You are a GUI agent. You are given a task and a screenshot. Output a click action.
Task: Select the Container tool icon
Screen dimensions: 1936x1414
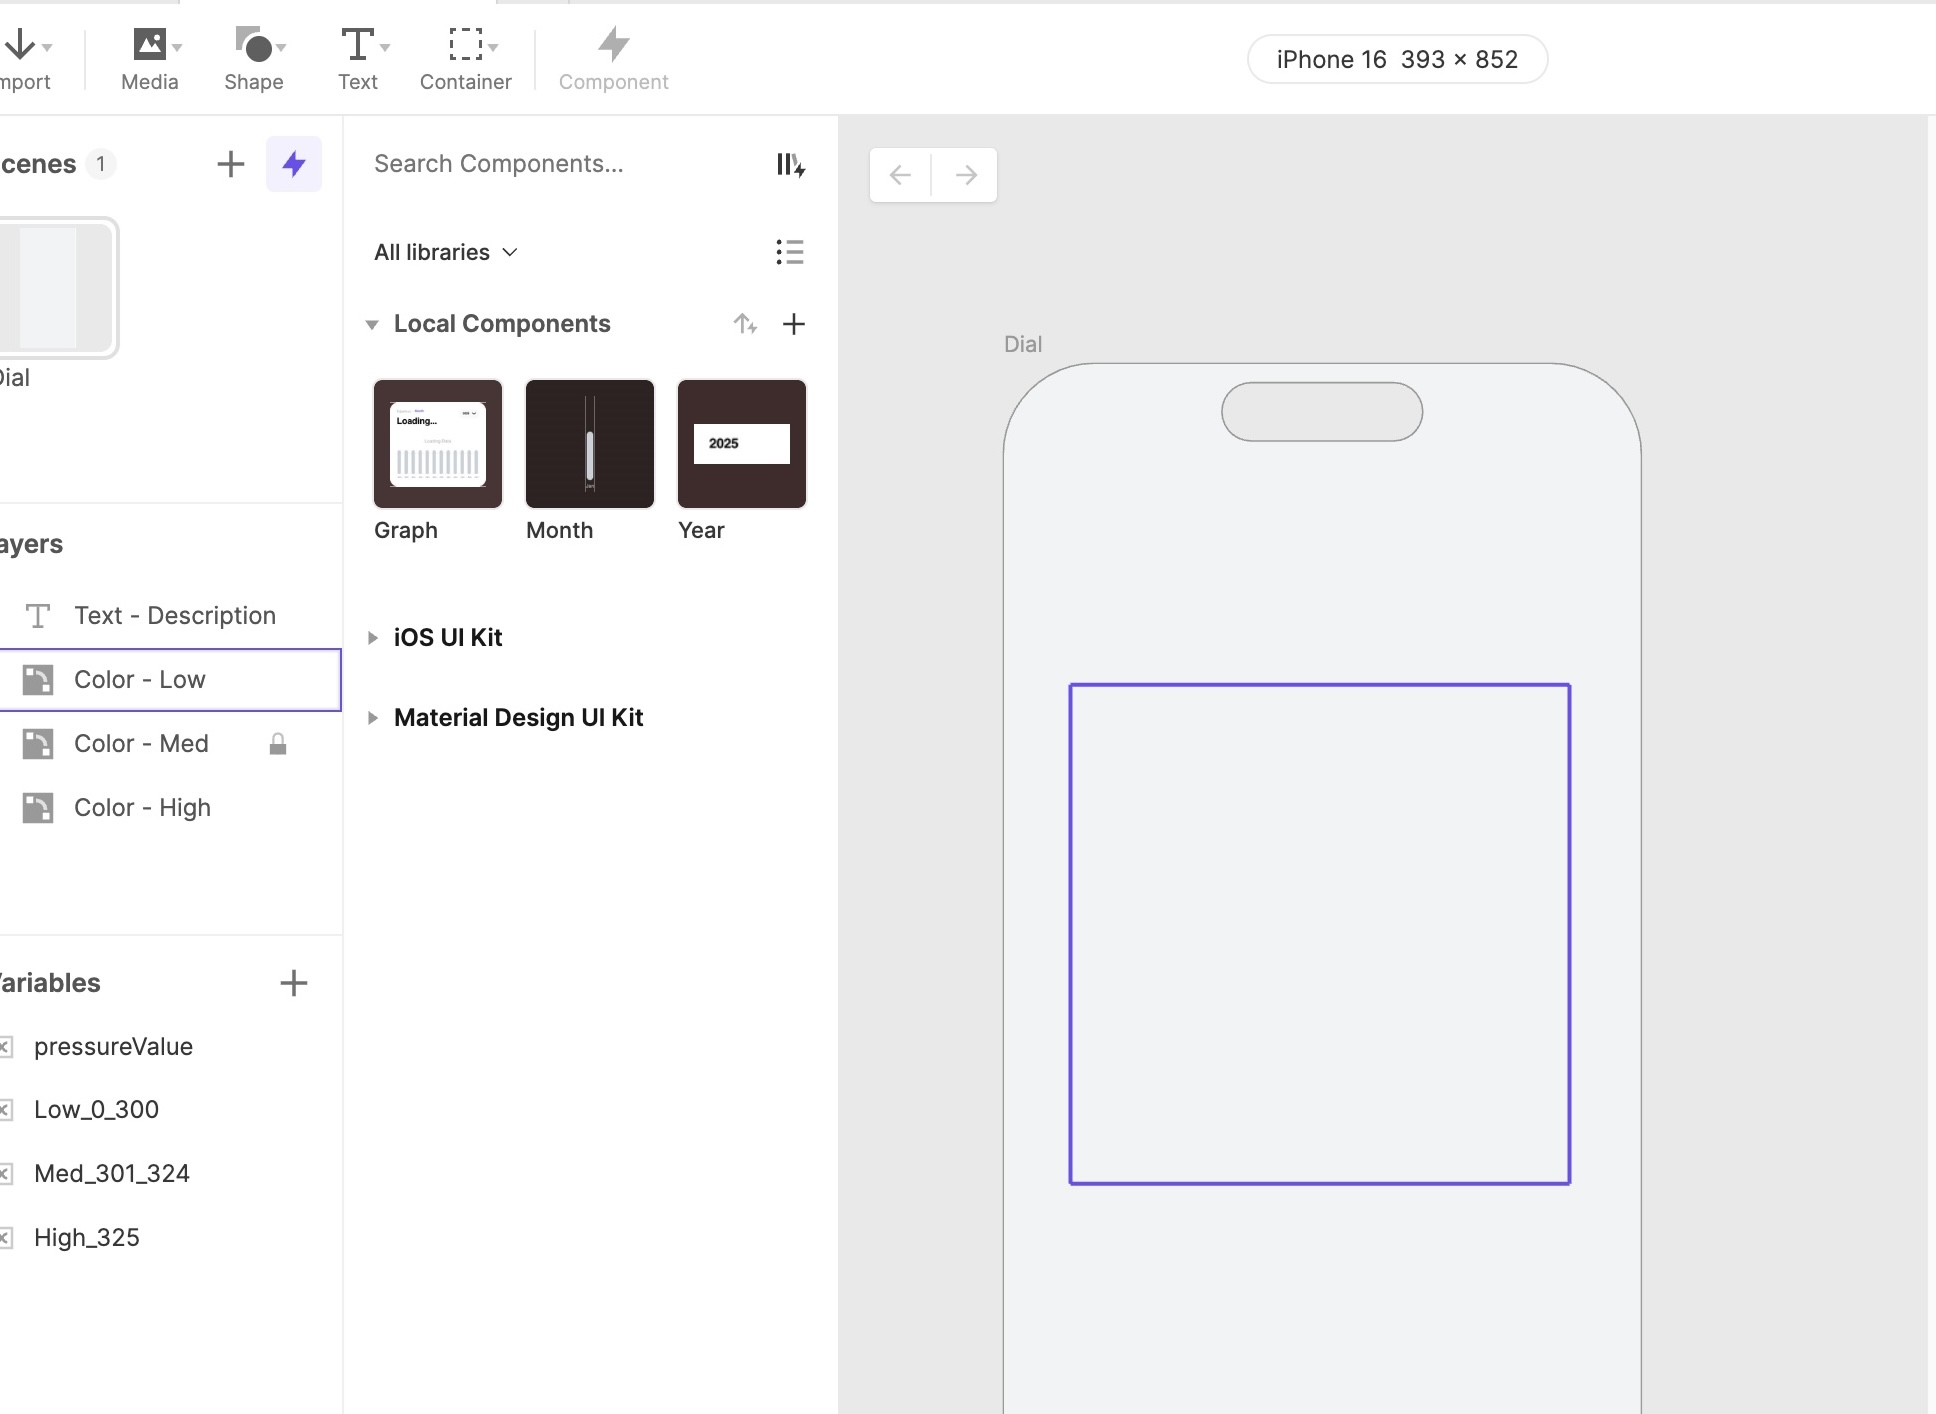(465, 46)
